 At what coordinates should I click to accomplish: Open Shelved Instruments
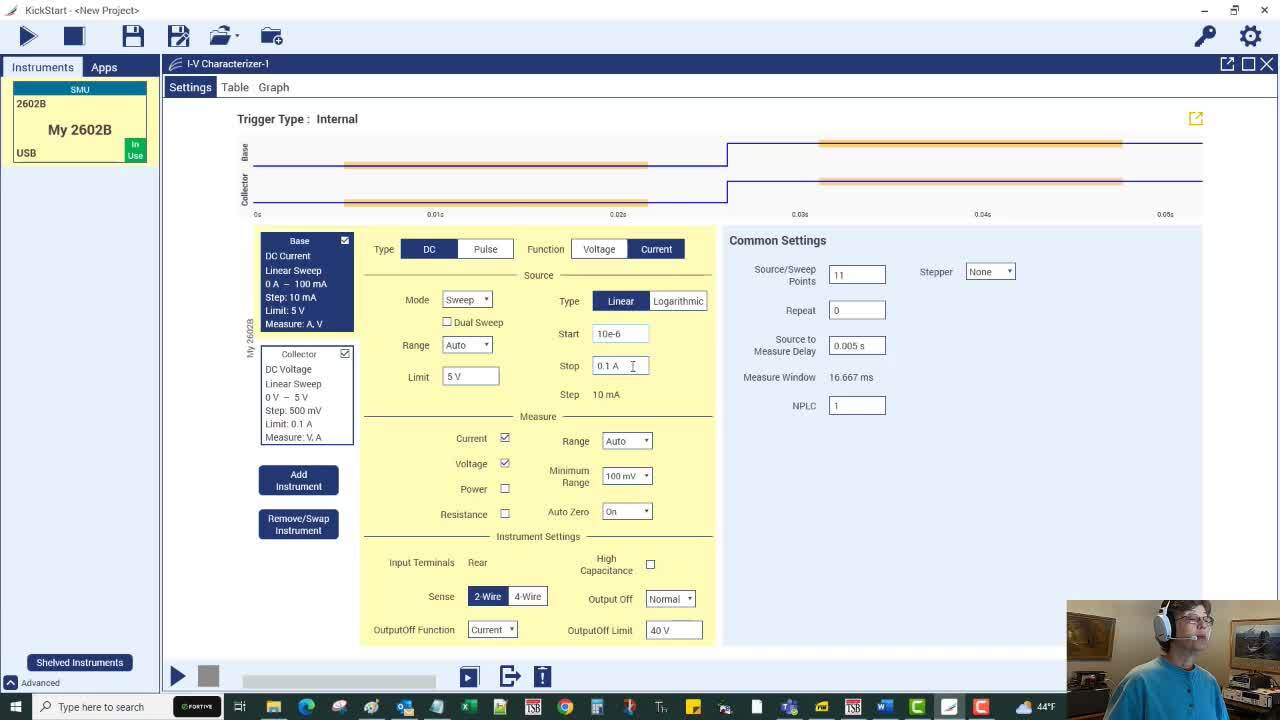[x=80, y=662]
